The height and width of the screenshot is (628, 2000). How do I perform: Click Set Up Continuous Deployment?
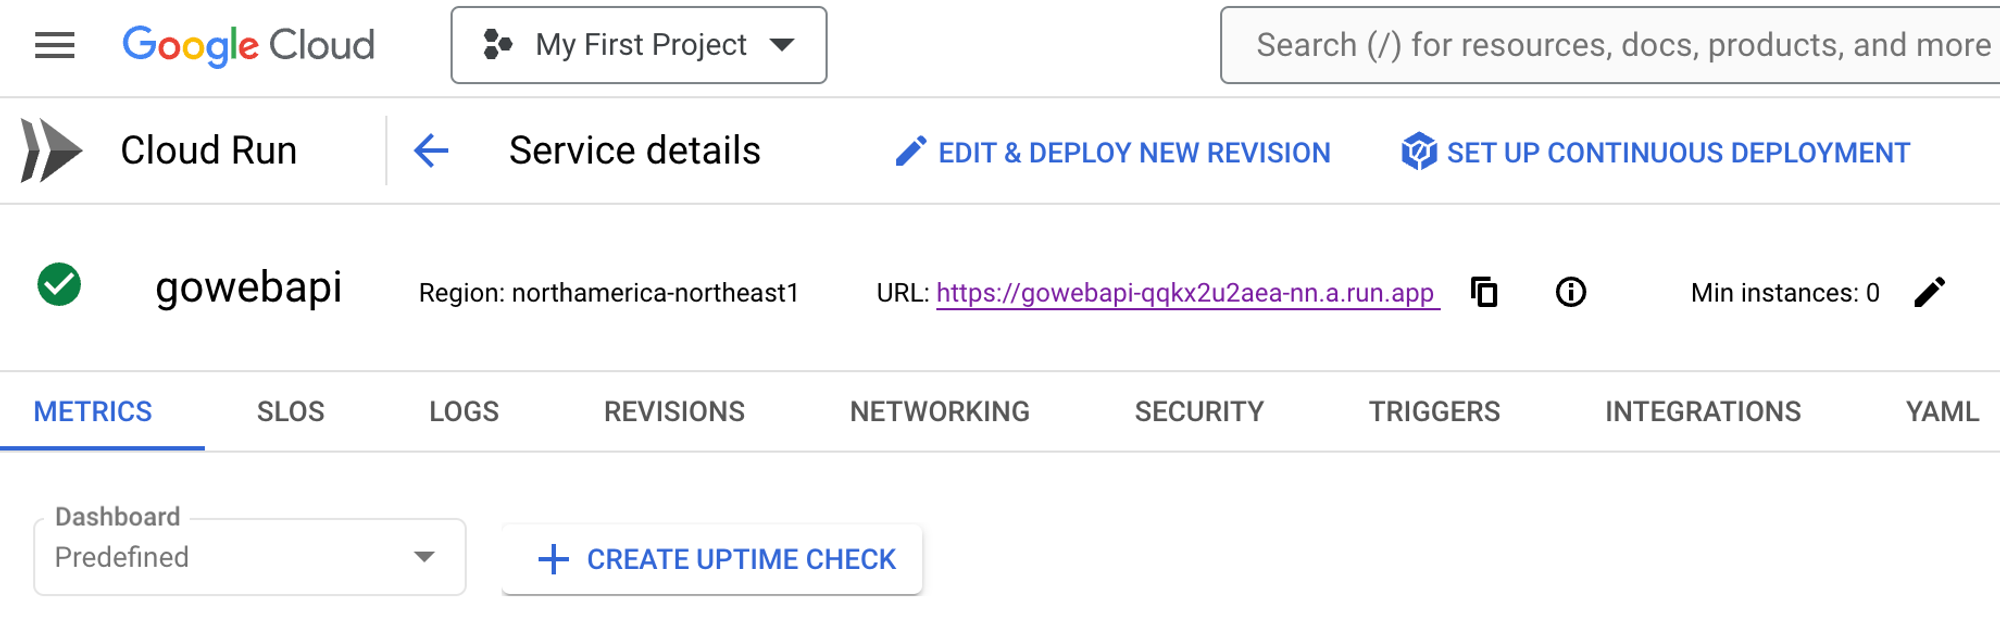coord(1656,152)
